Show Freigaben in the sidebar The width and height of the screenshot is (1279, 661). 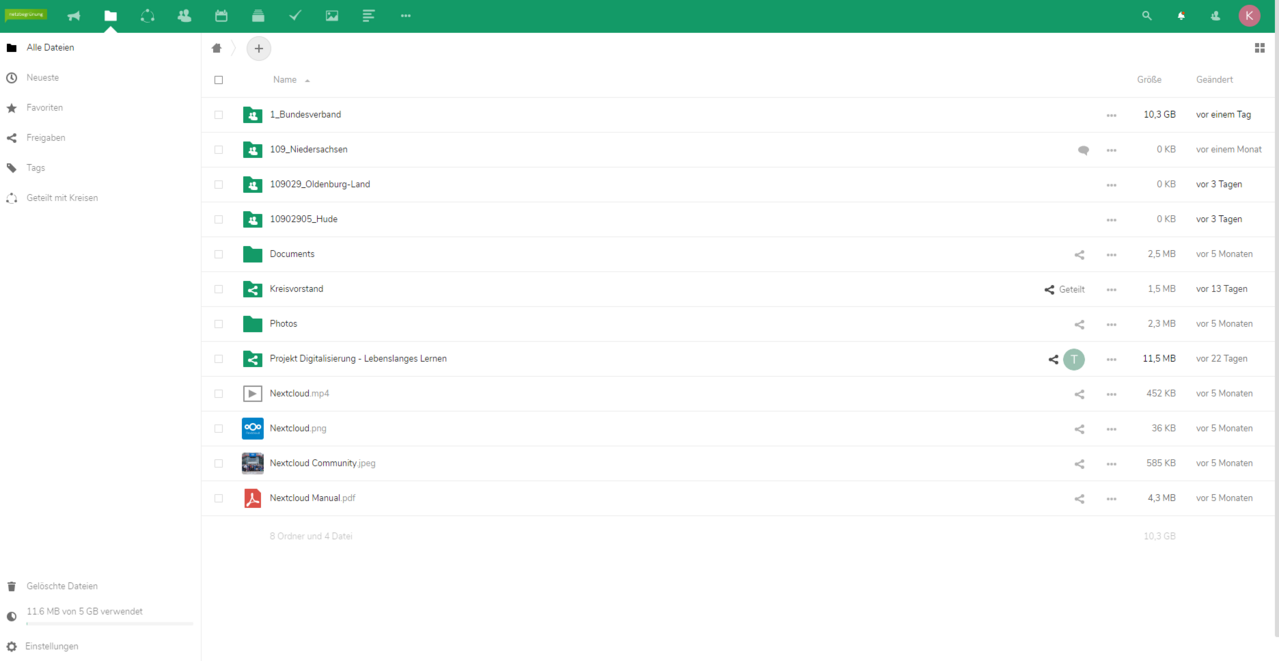[46, 138]
